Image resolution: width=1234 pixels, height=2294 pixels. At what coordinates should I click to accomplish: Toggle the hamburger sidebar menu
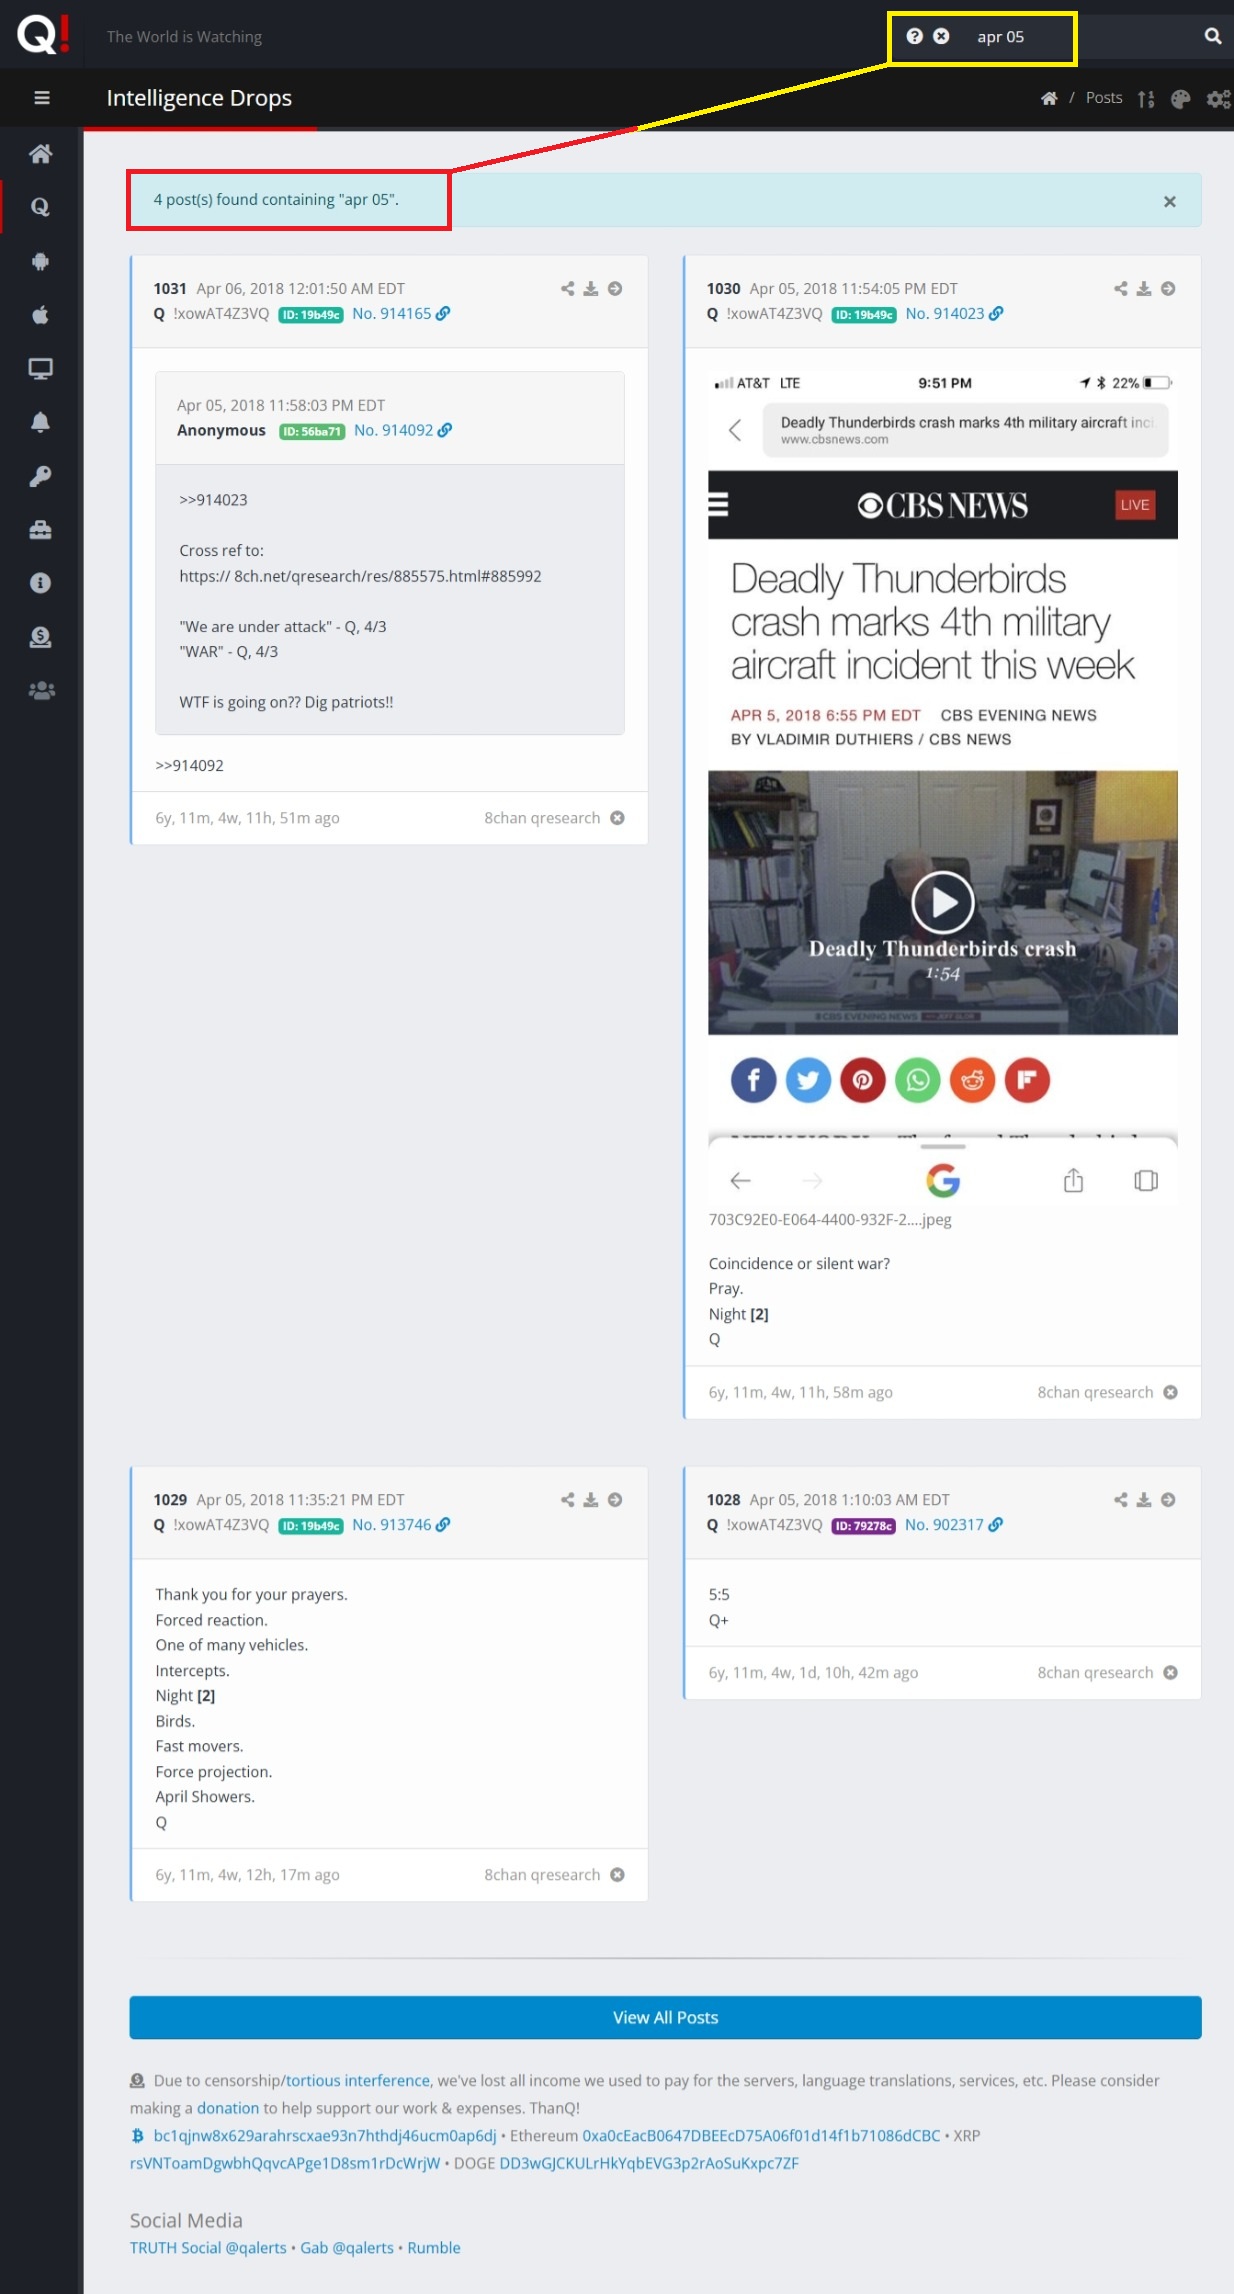coord(42,98)
